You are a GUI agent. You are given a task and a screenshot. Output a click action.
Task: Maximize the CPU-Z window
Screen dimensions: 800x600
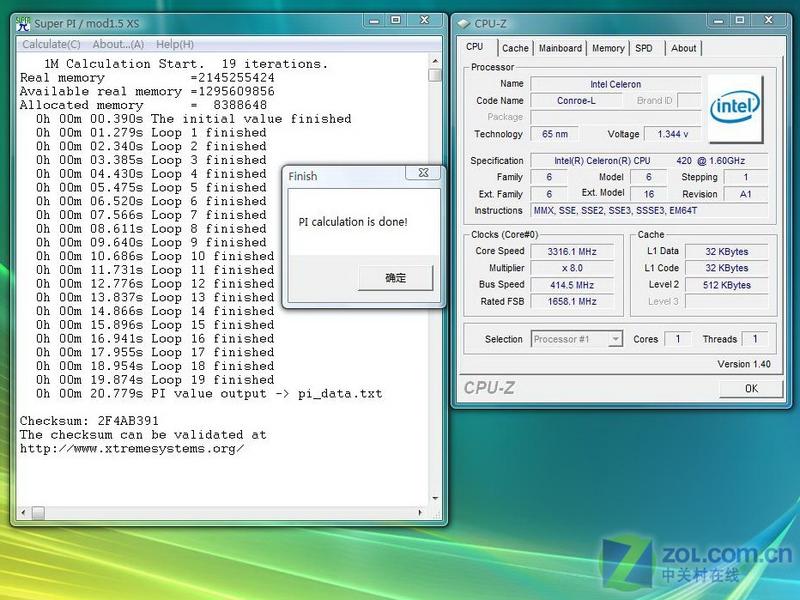click(x=740, y=20)
